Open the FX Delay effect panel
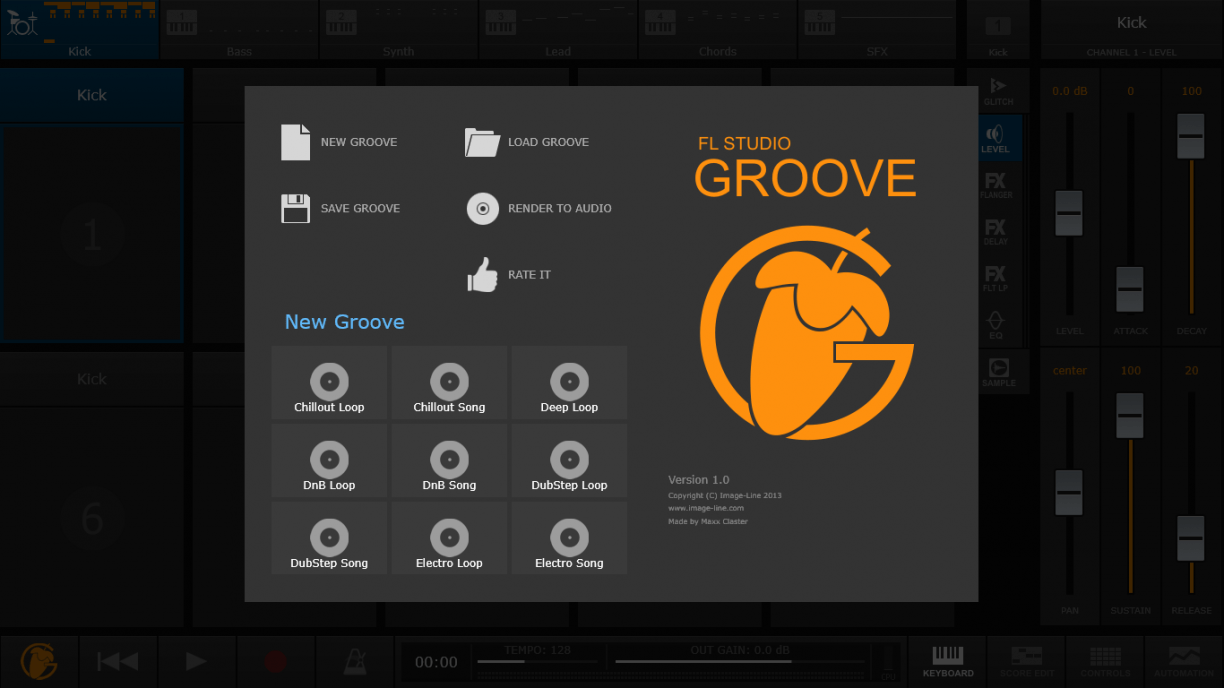The width and height of the screenshot is (1224, 688). (997, 233)
